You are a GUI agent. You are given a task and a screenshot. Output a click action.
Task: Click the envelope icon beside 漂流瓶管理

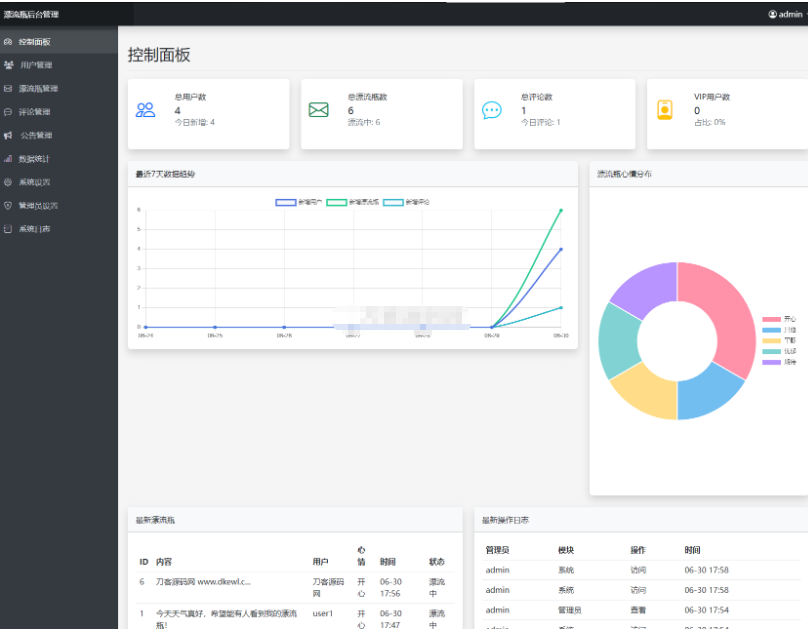[x=9, y=89]
